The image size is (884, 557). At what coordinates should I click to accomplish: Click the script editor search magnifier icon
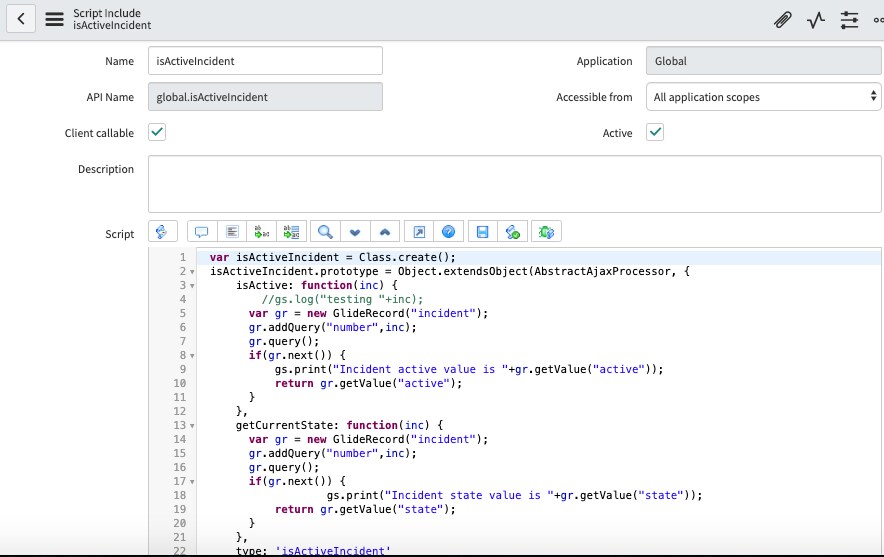(x=325, y=232)
